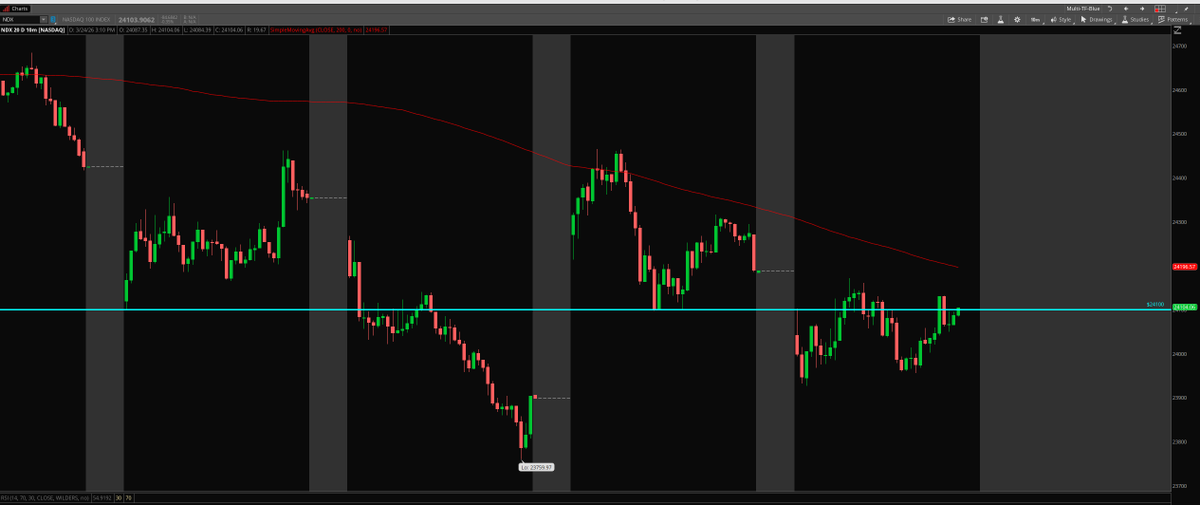Expand the NDX symbol dropdown arrow
This screenshot has height=505, width=1200.
coord(43,20)
